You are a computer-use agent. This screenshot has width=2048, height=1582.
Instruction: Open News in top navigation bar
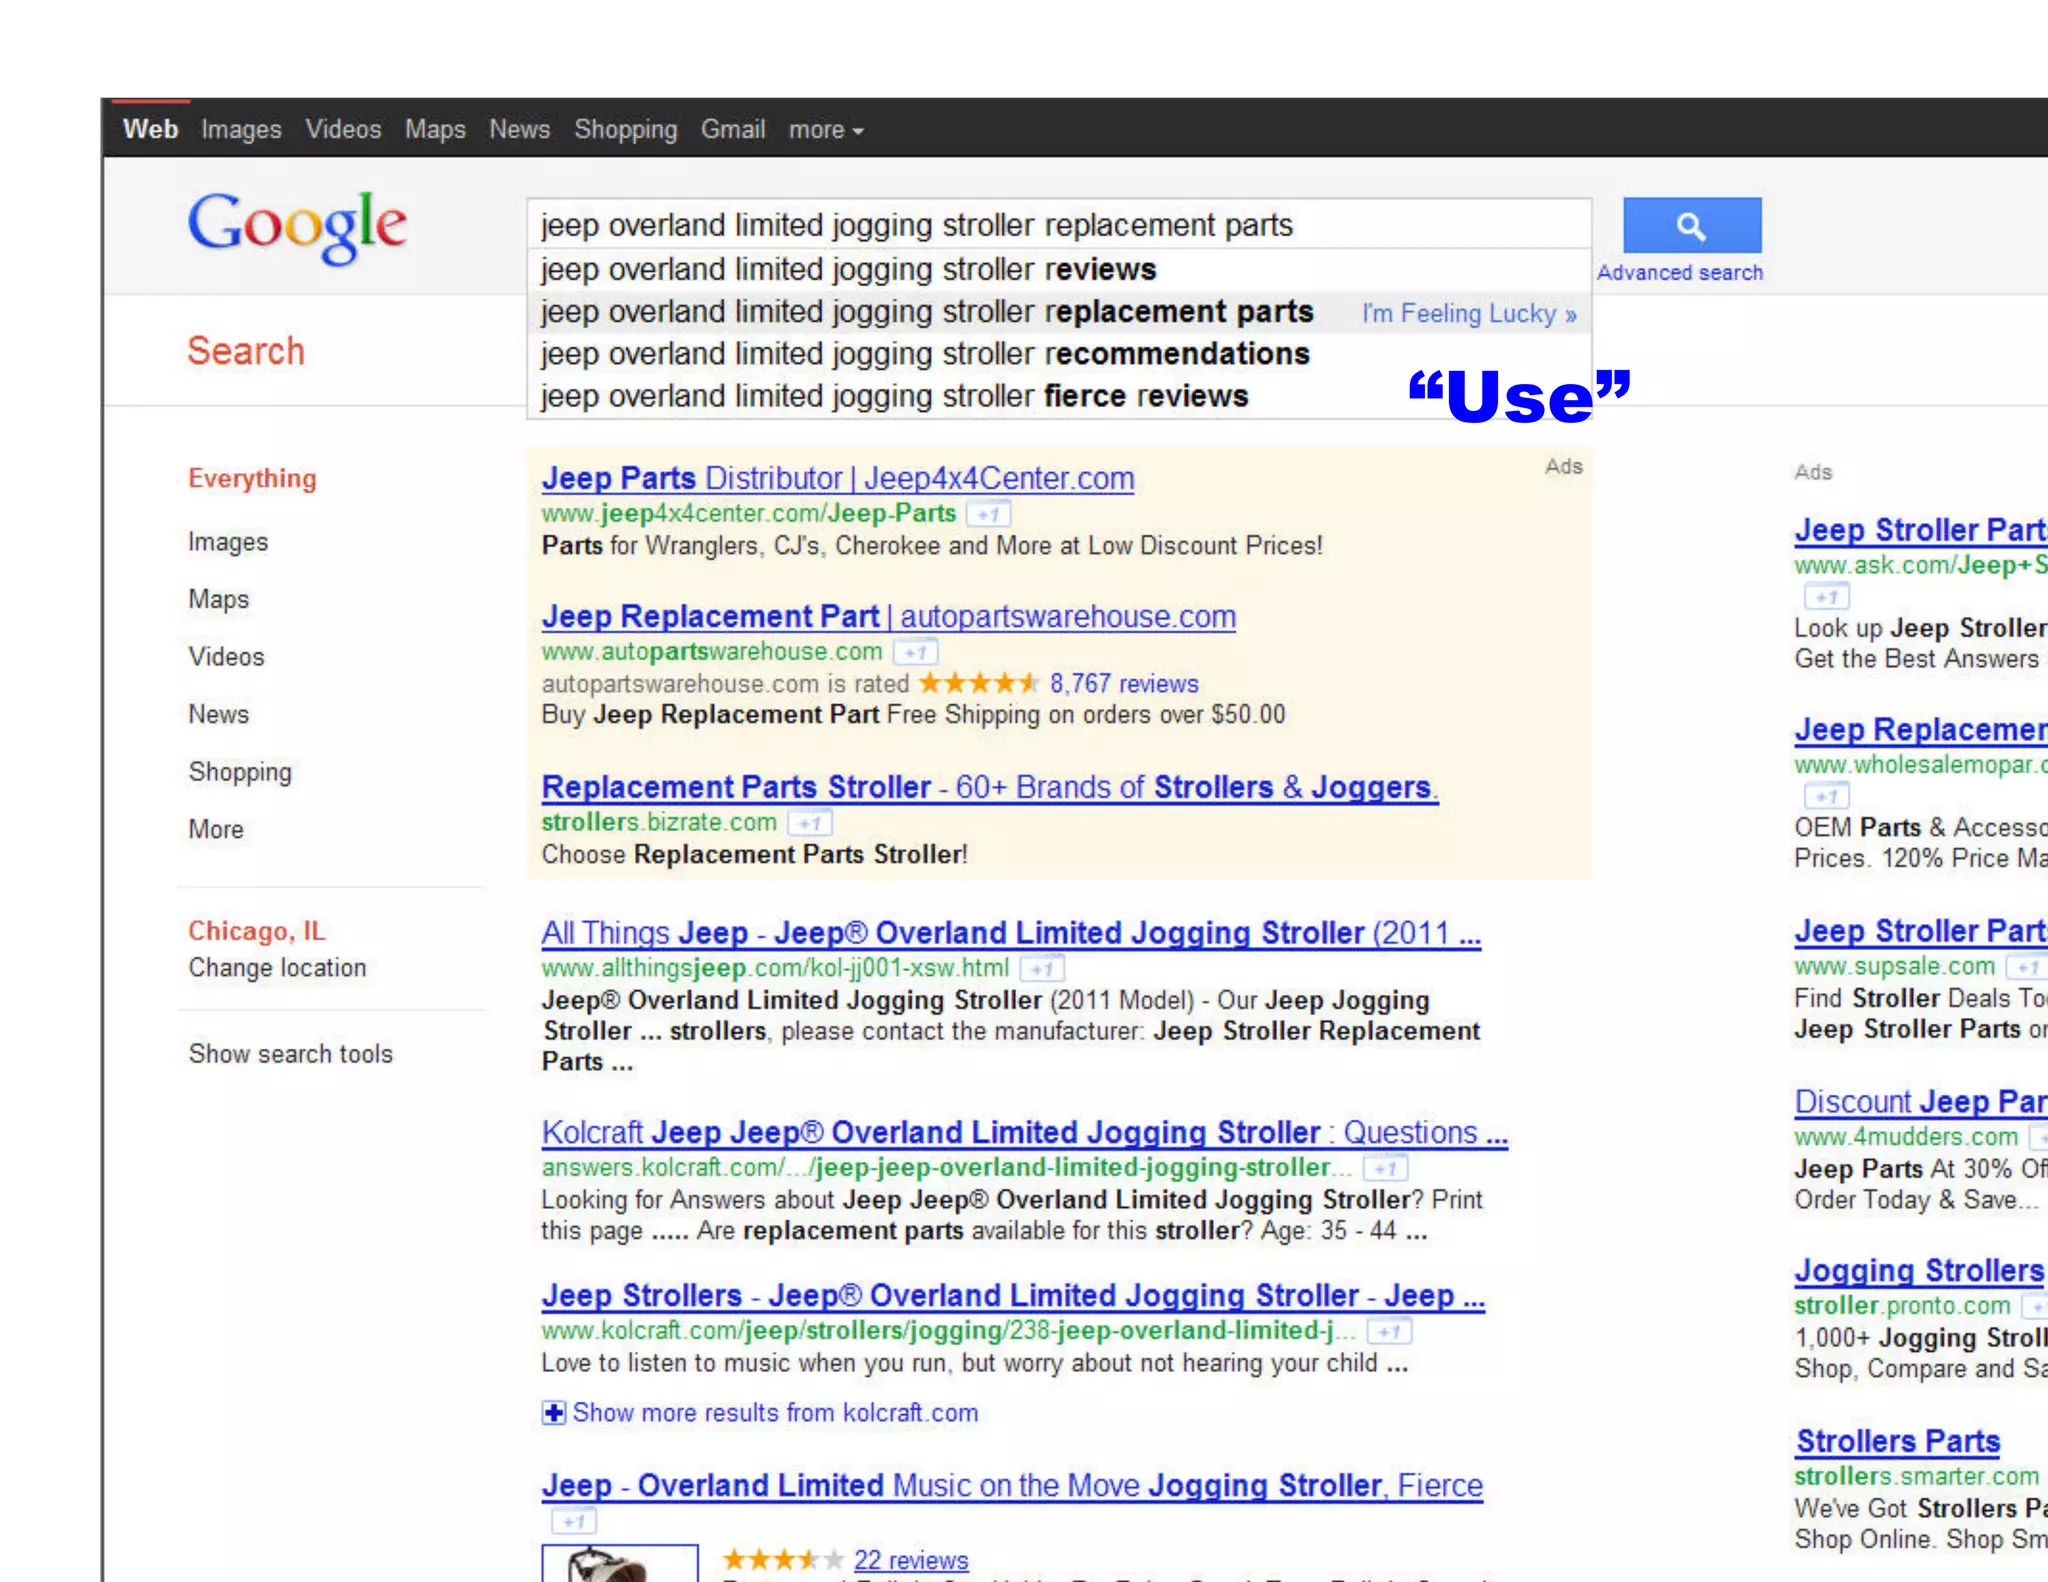point(519,129)
